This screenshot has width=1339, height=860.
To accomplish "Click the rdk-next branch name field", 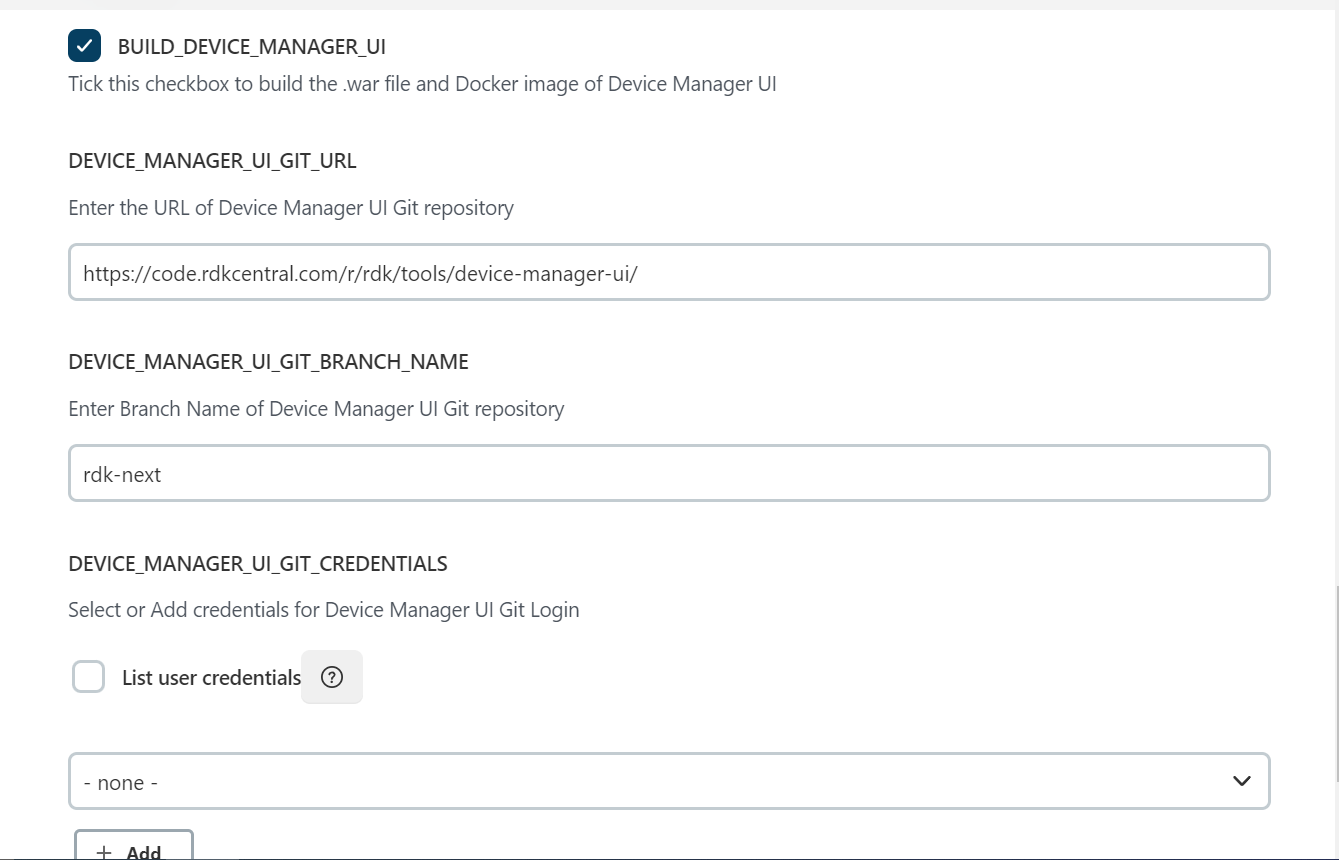I will click(668, 473).
